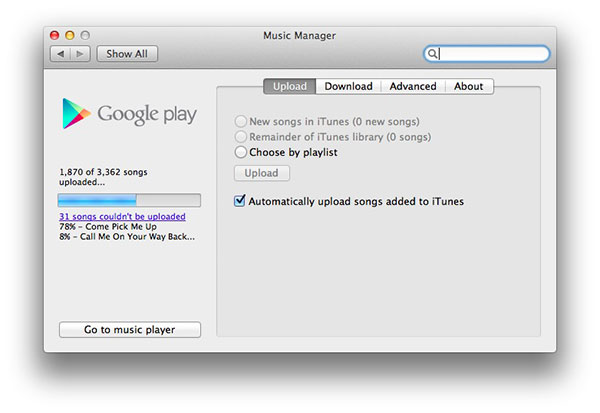The width and height of the screenshot is (600, 413).
Task: Open the 31 songs couldn't be uploaded link
Action: click(122, 216)
